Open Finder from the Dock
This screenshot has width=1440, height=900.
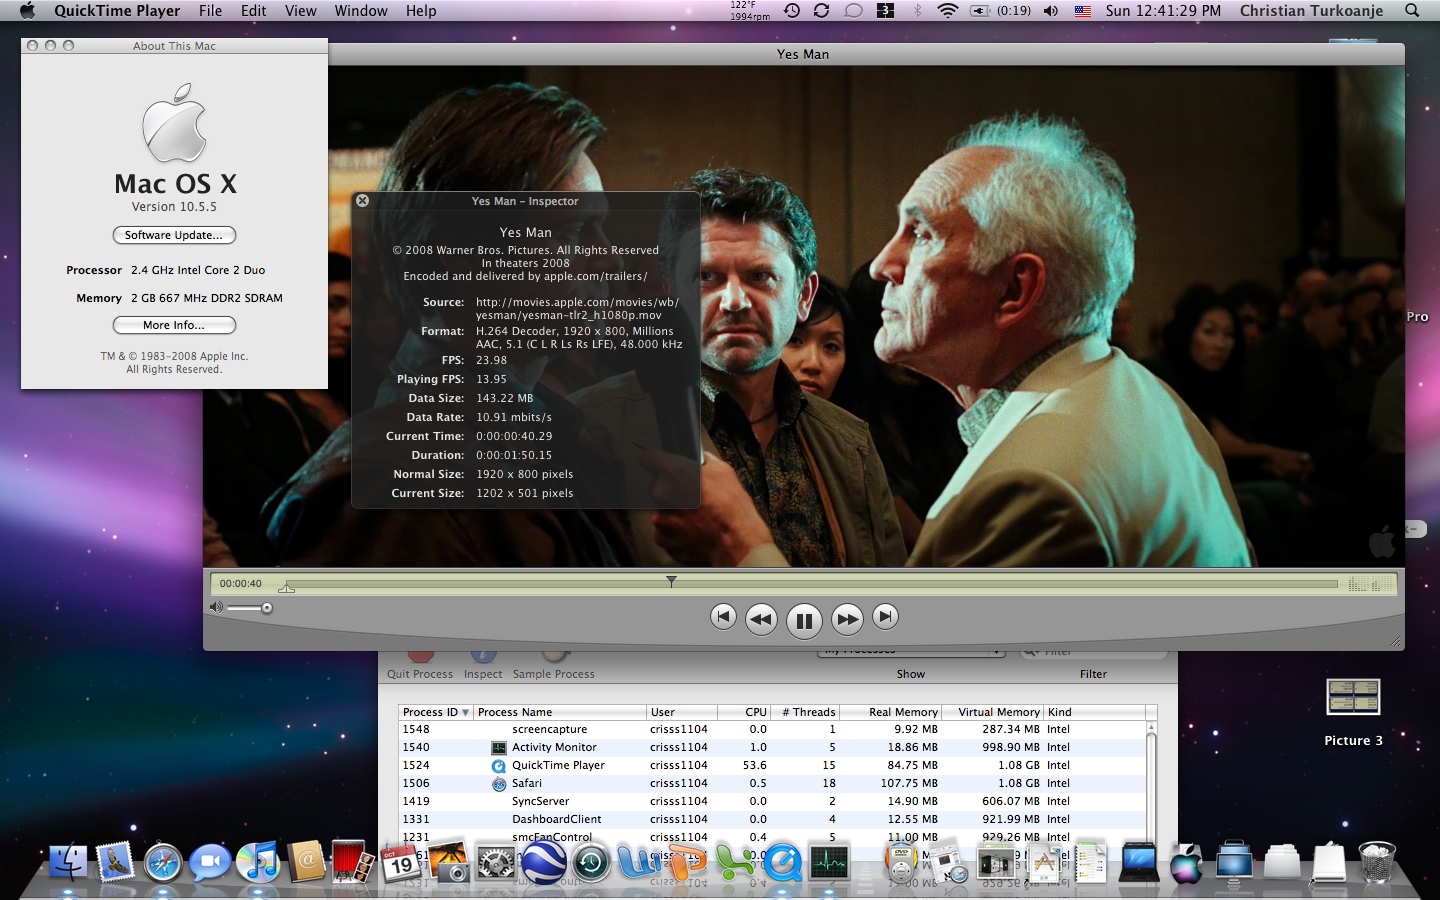[68, 861]
